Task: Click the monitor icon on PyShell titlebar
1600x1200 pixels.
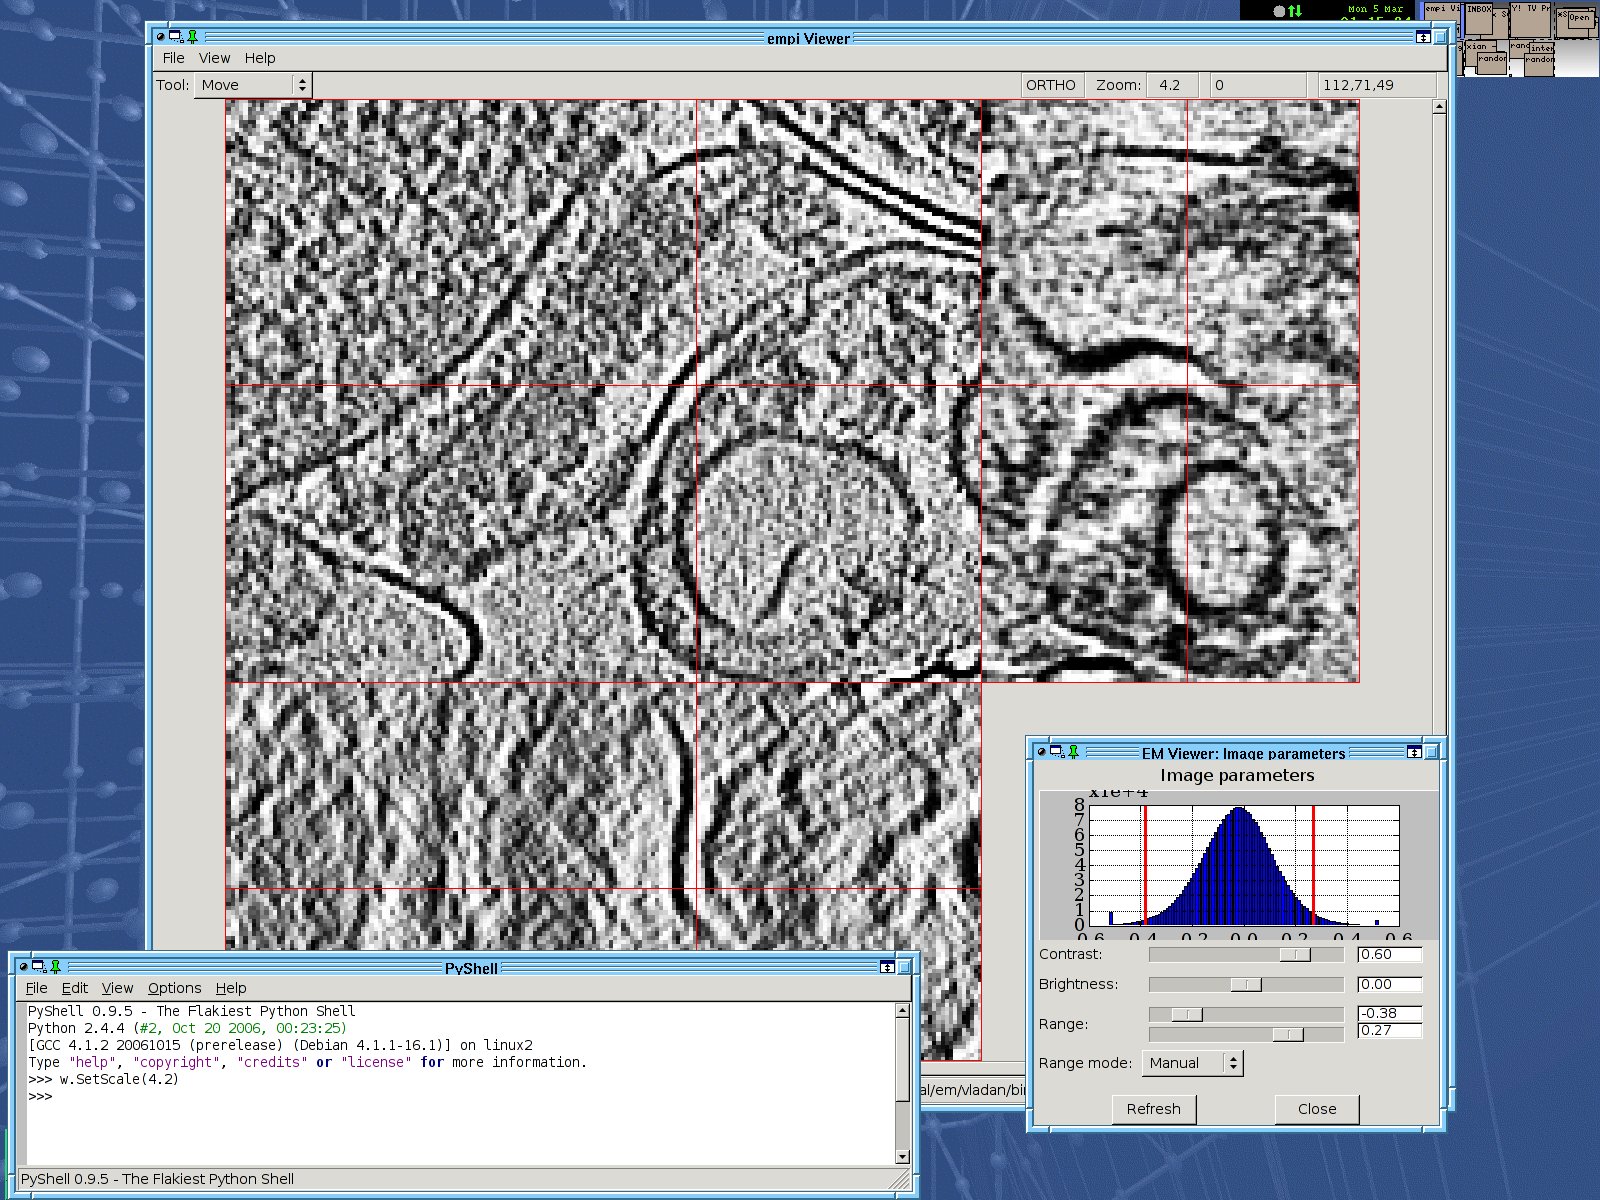Action: pyautogui.click(x=38, y=966)
